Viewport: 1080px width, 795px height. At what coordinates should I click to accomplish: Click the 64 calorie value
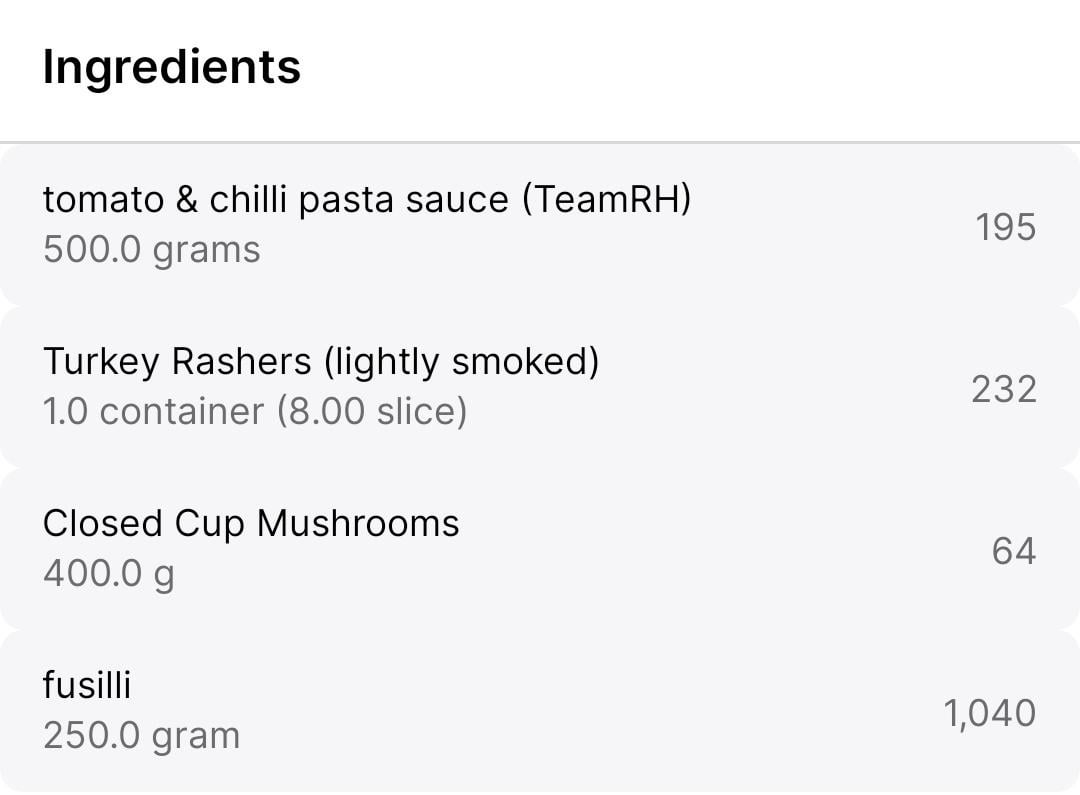[x=1014, y=550]
